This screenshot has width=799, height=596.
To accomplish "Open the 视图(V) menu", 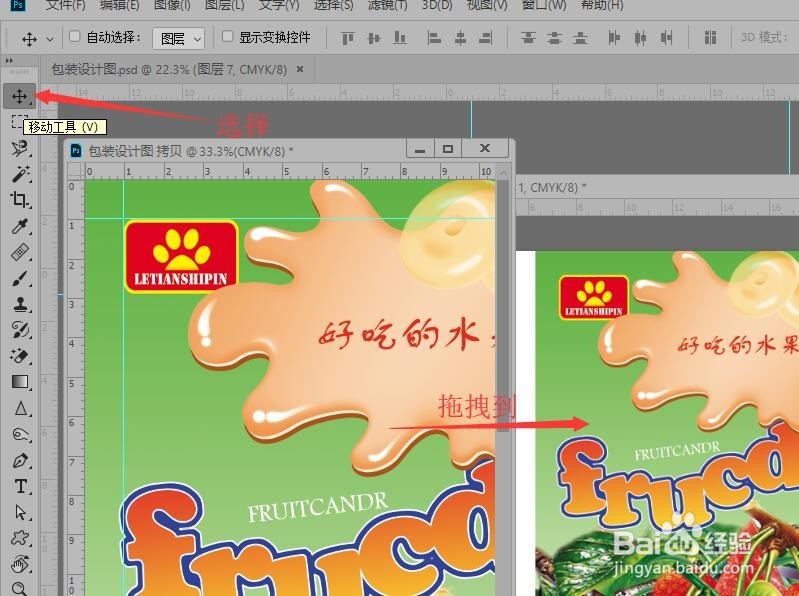I will click(x=487, y=5).
